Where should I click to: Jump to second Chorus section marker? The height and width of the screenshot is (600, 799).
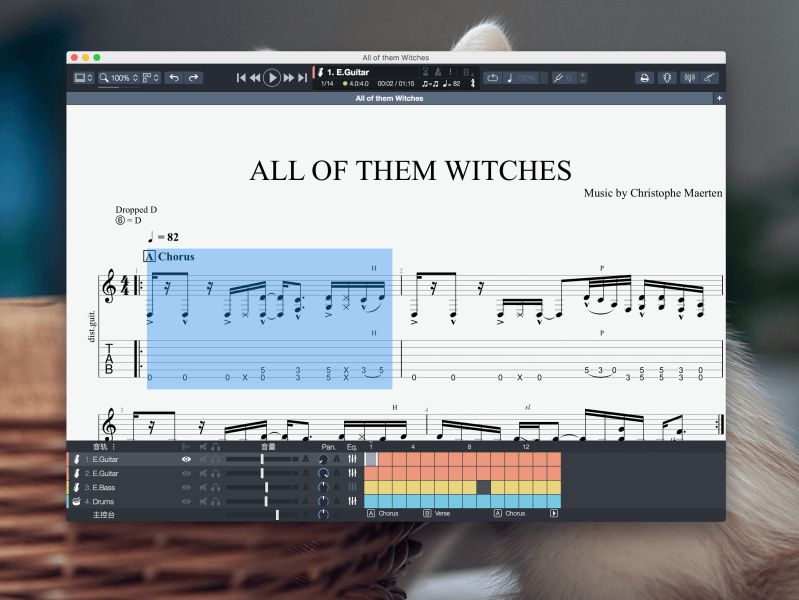(x=510, y=513)
